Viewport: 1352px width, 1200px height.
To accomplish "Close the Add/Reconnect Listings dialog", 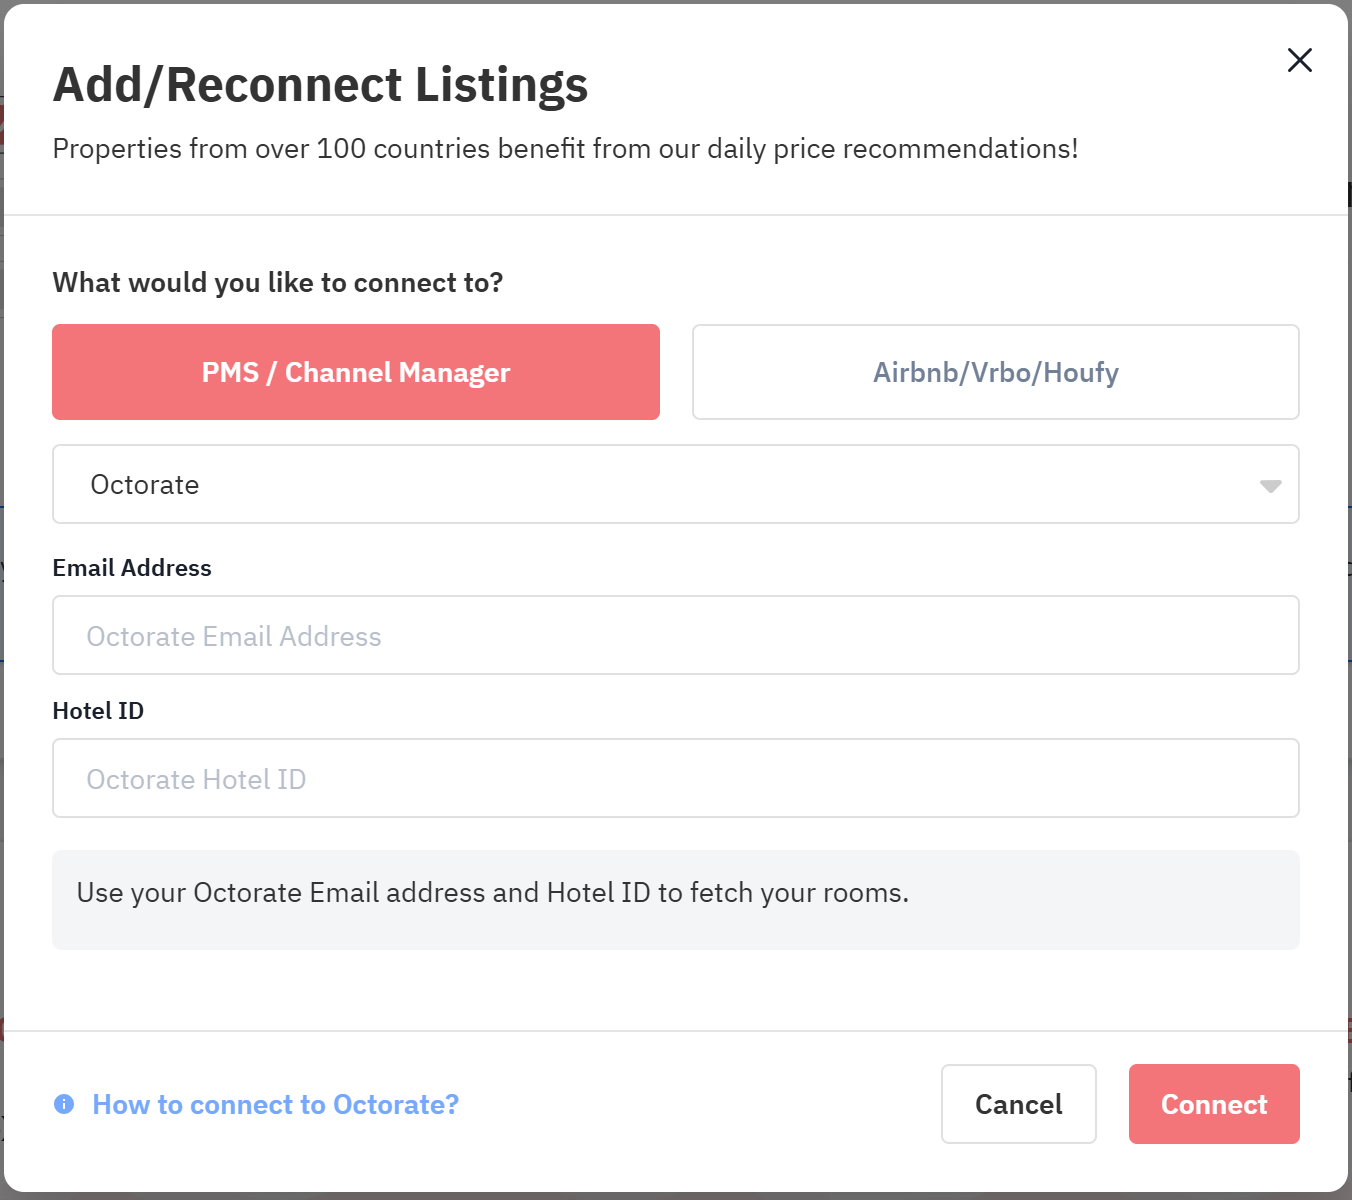I will pyautogui.click(x=1299, y=60).
